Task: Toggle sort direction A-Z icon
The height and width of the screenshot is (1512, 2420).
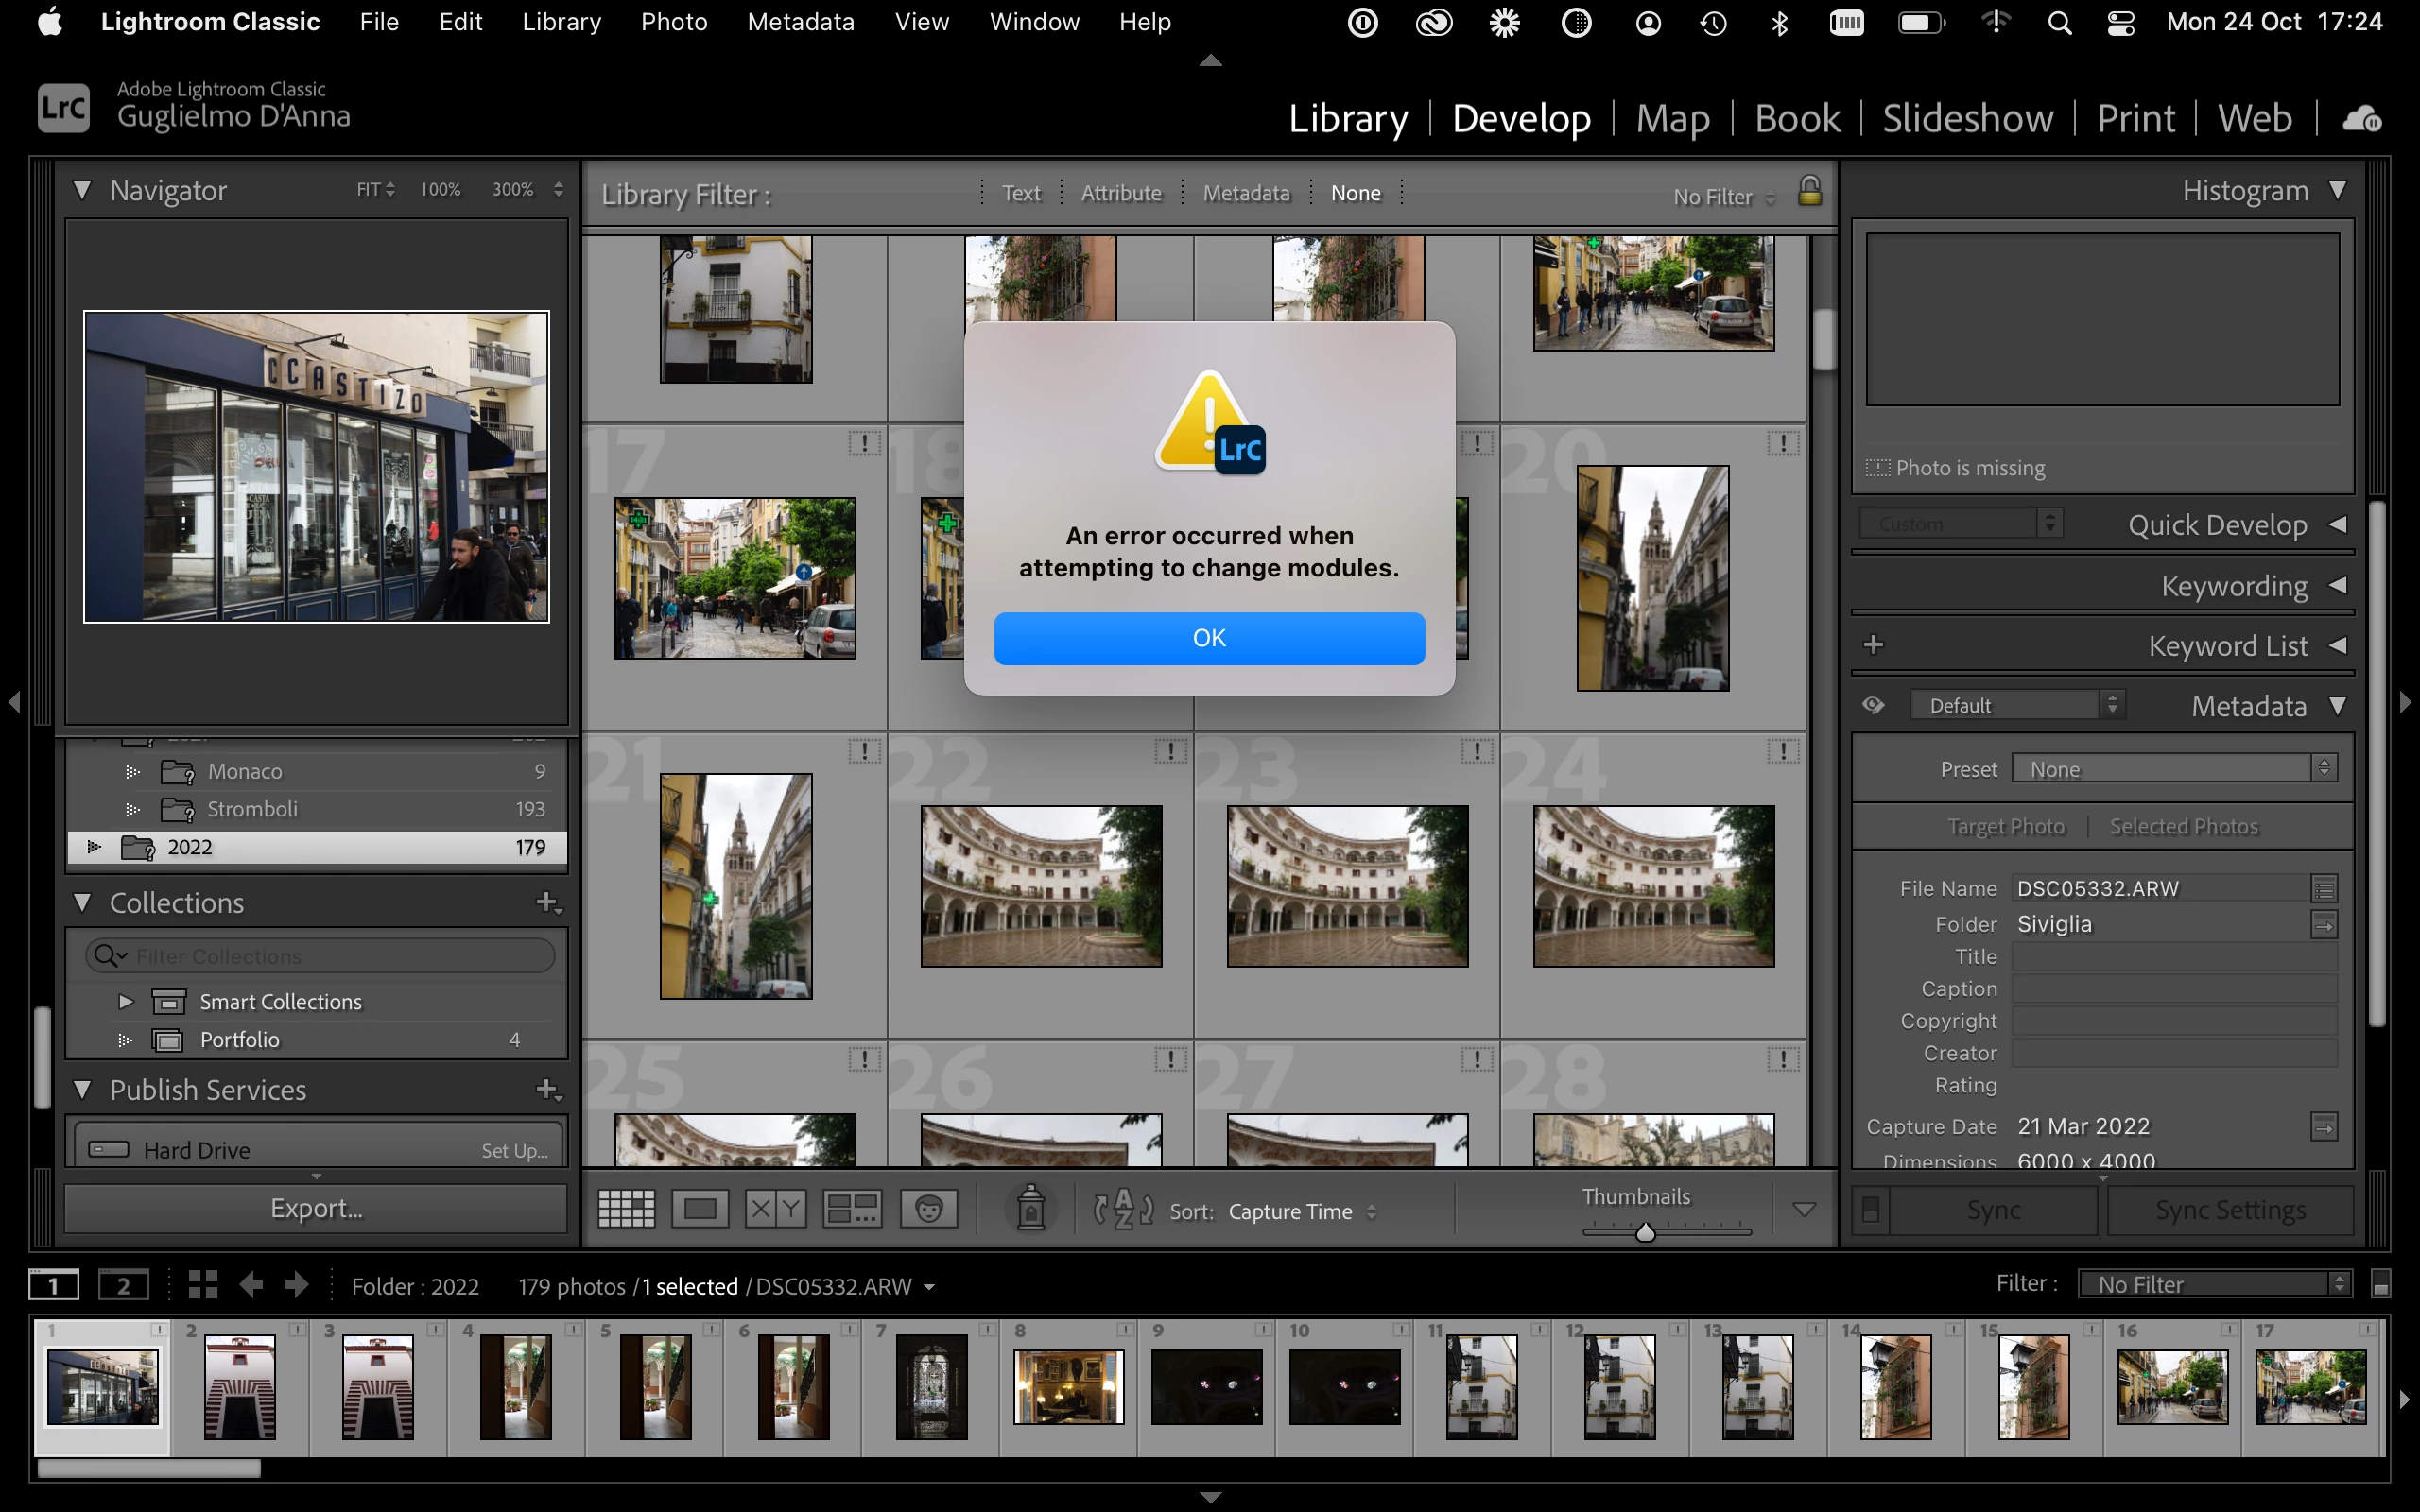Action: click(x=1123, y=1210)
